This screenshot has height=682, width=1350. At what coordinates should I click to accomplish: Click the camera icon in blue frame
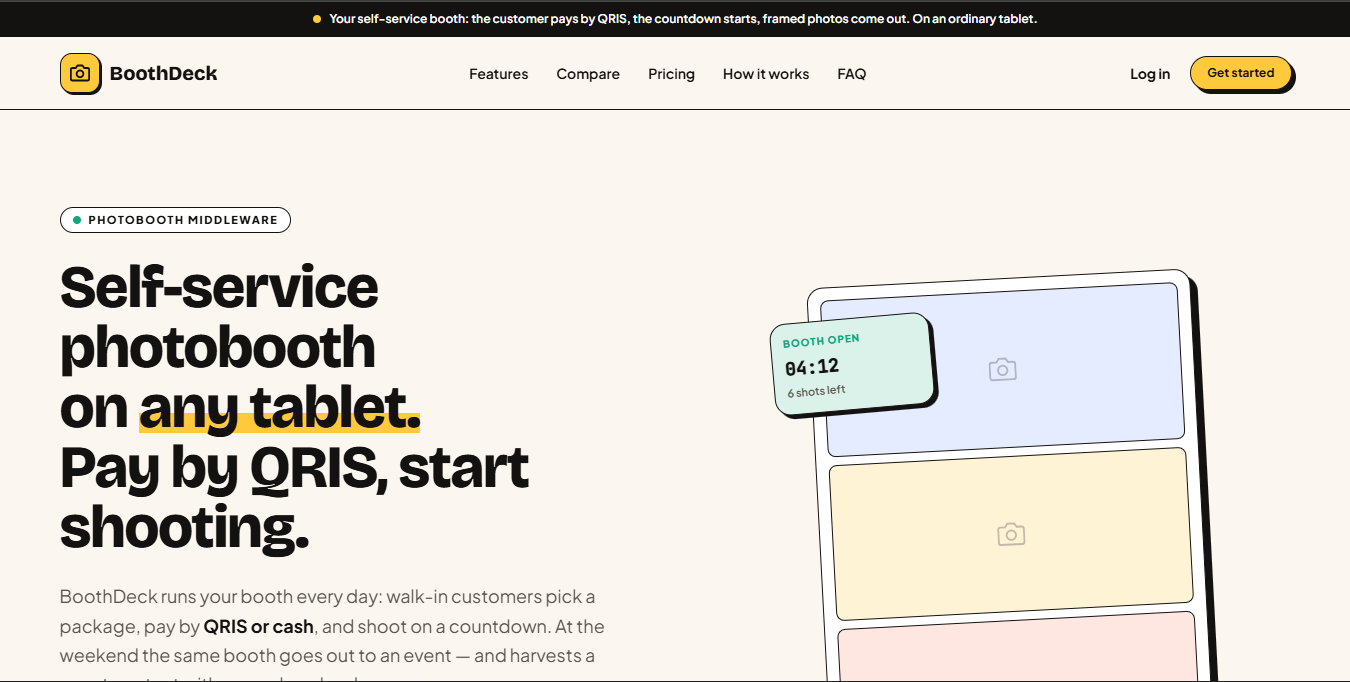1002,370
